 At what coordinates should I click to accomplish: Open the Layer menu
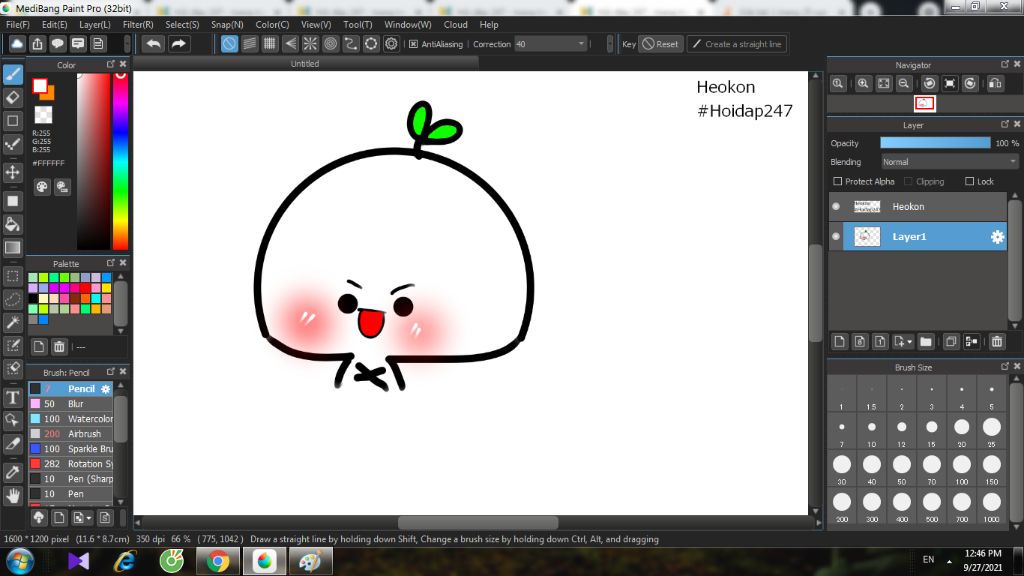[95, 25]
